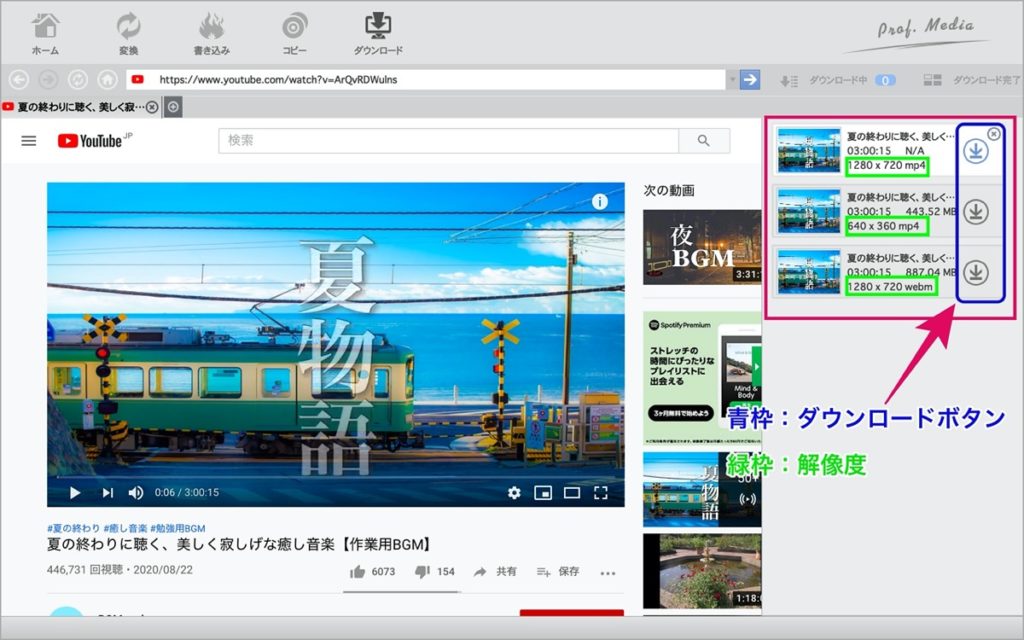Open the video info card icon
The height and width of the screenshot is (640, 1024).
click(x=600, y=201)
